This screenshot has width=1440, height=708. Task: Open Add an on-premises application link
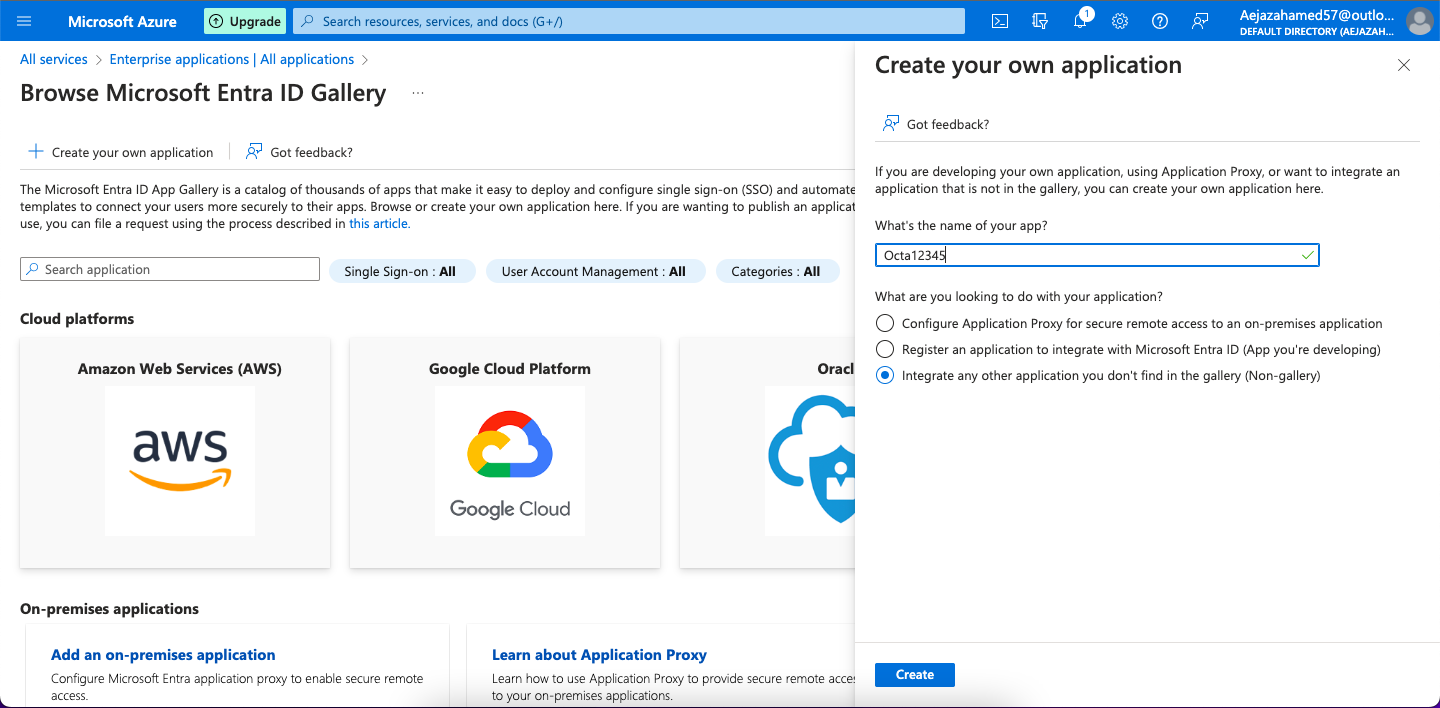(x=163, y=655)
